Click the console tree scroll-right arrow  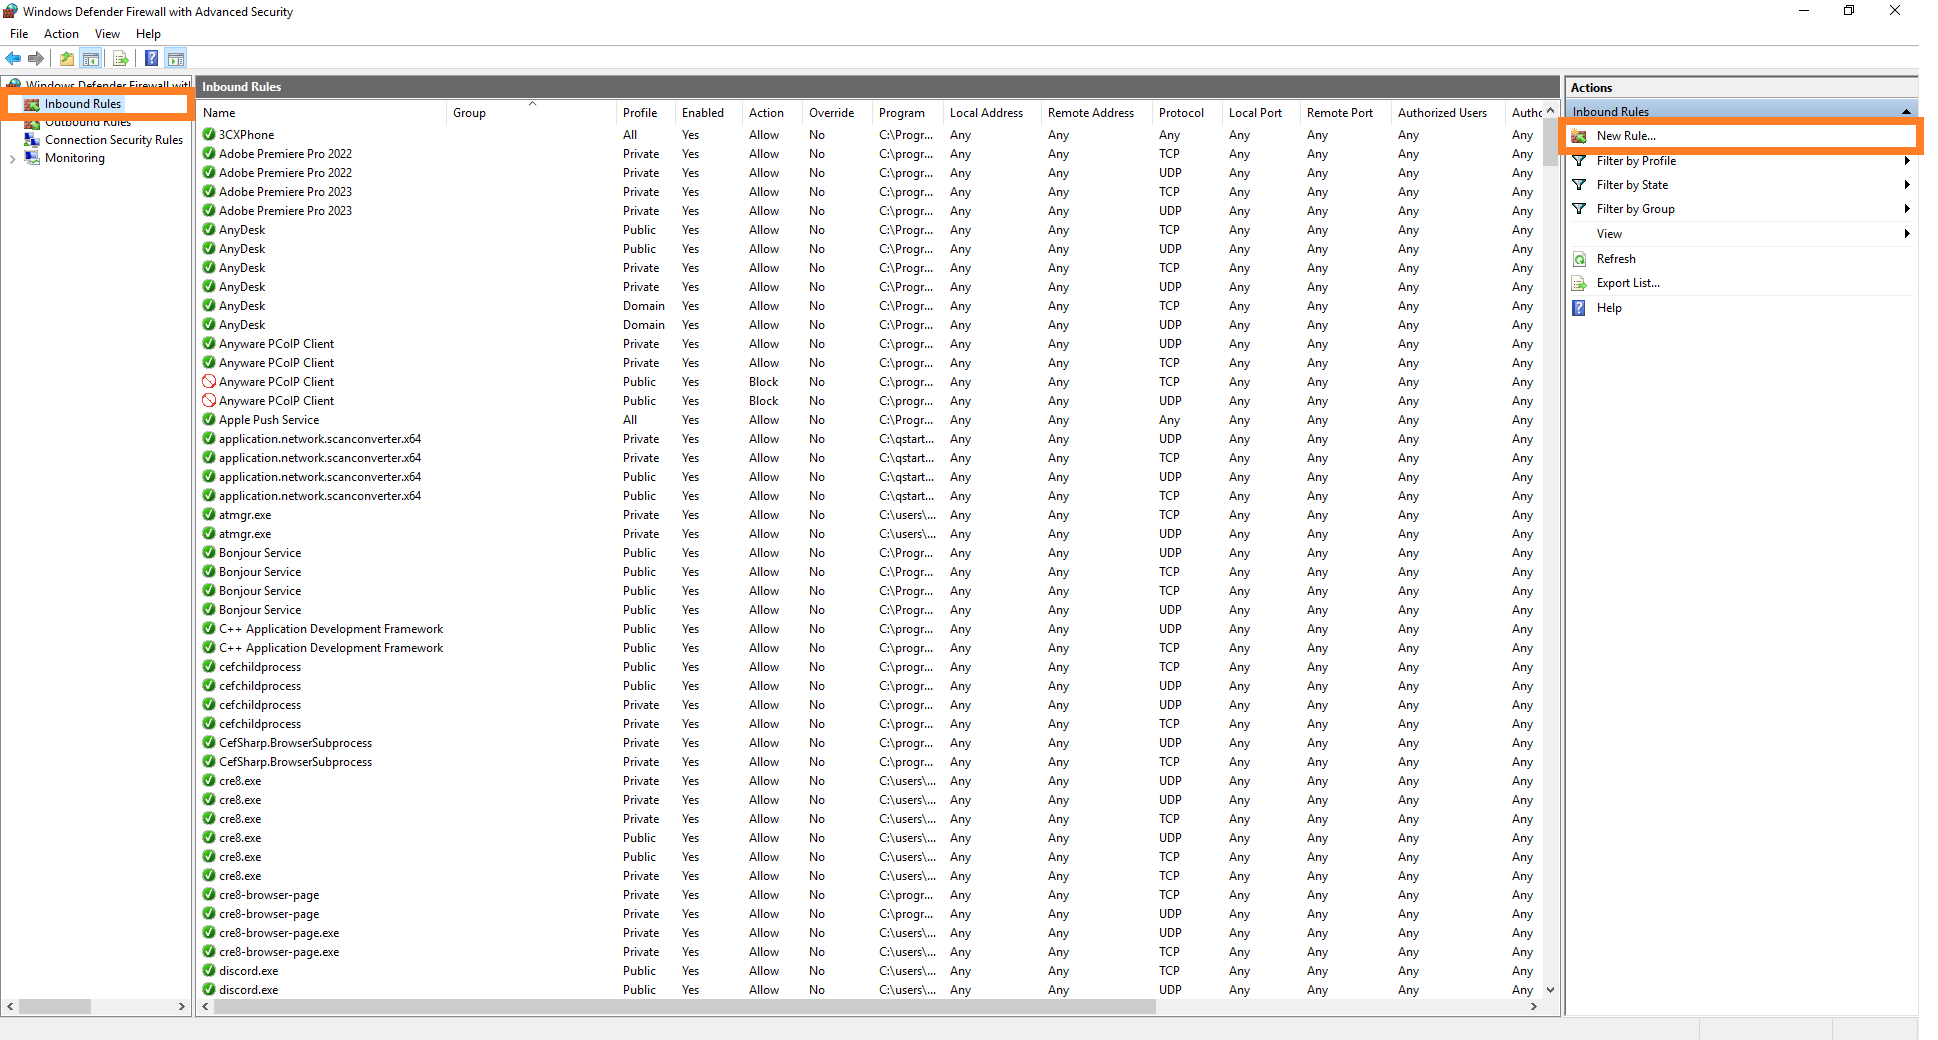click(x=182, y=1007)
